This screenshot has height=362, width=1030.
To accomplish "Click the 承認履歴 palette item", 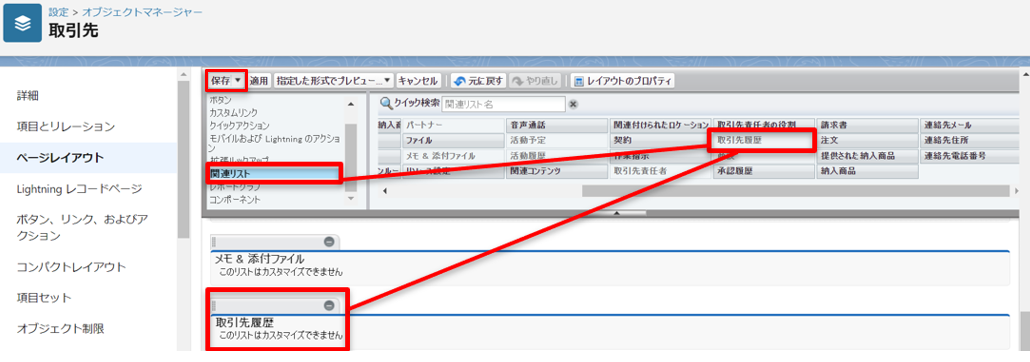I will click(x=763, y=171).
